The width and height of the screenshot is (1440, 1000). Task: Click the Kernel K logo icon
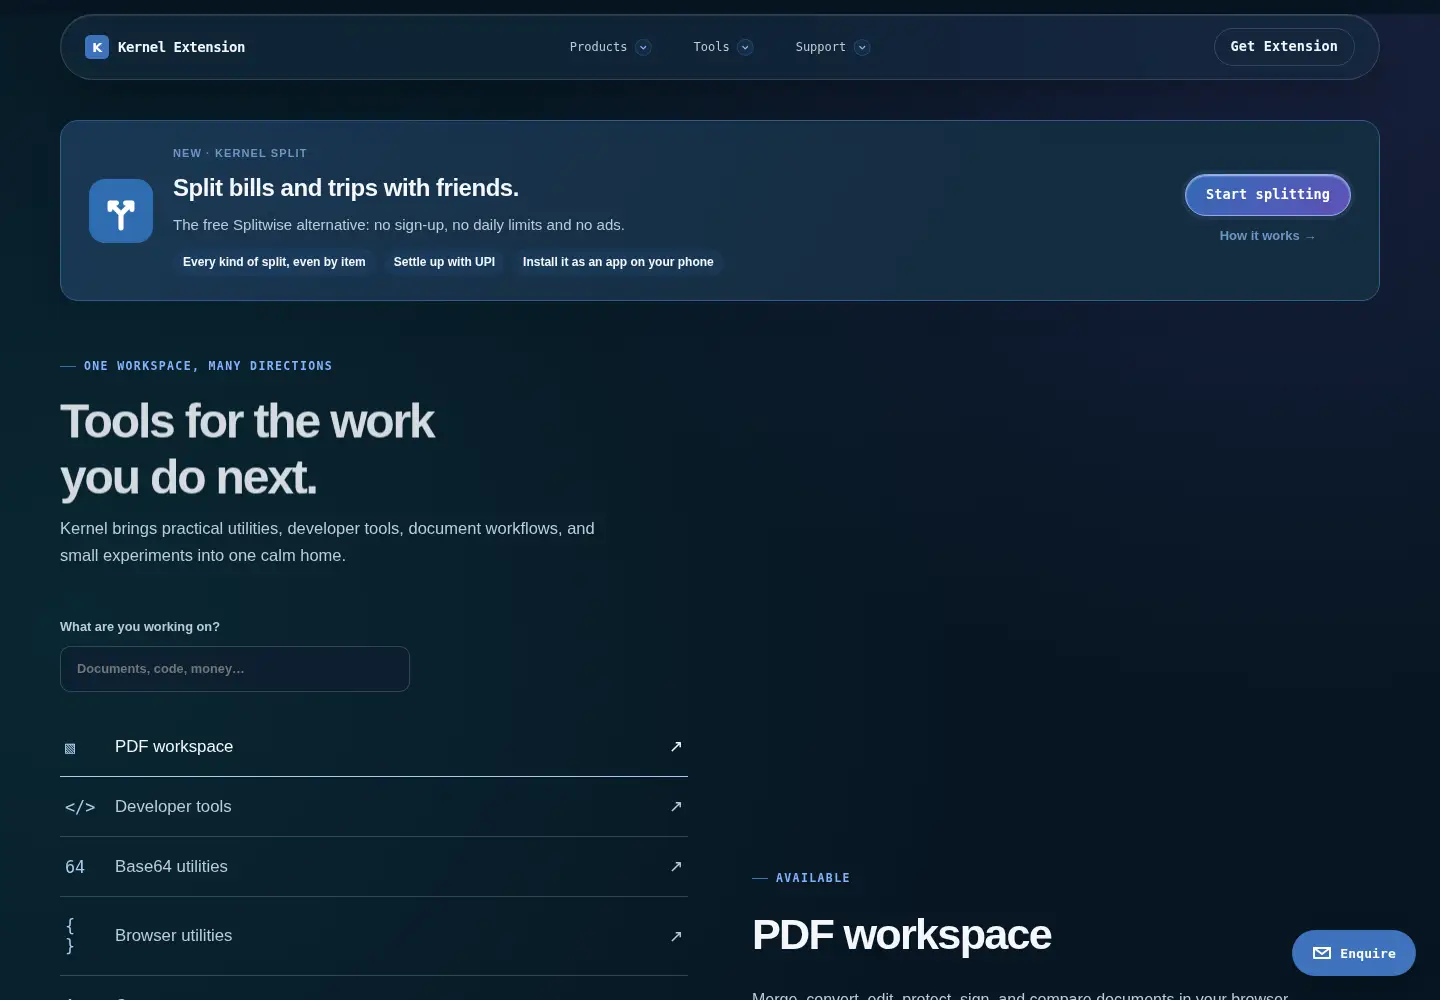tap(97, 47)
